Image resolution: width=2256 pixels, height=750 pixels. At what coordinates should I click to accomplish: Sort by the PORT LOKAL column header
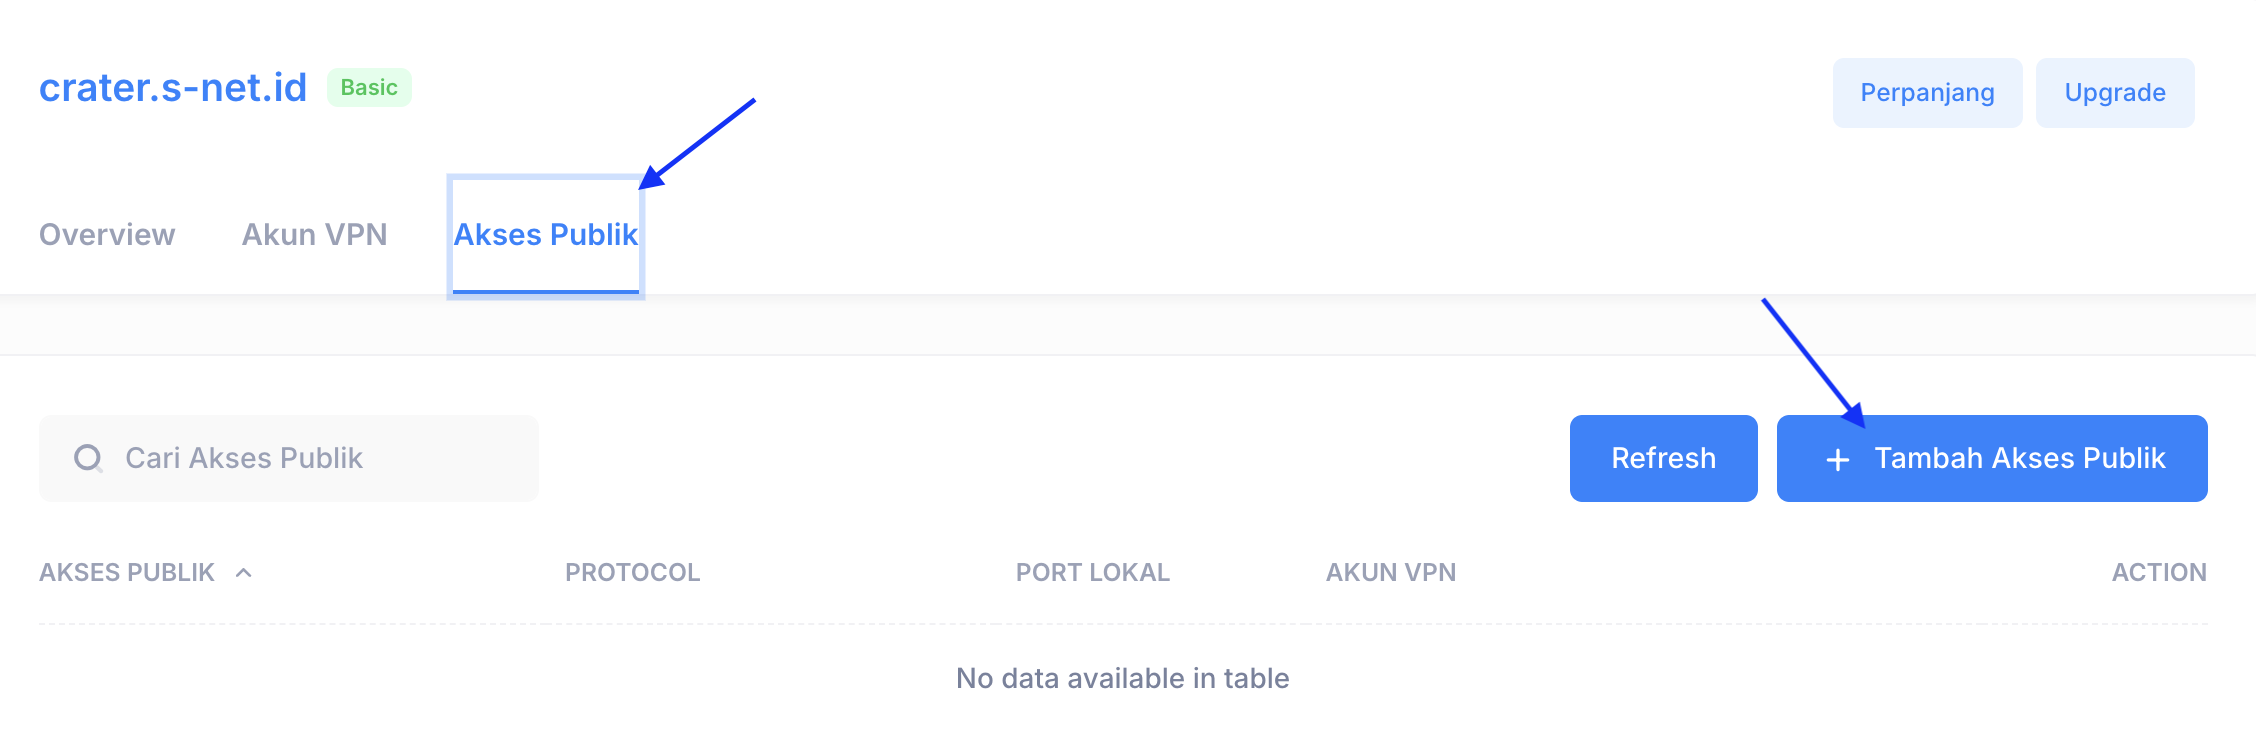1092,572
